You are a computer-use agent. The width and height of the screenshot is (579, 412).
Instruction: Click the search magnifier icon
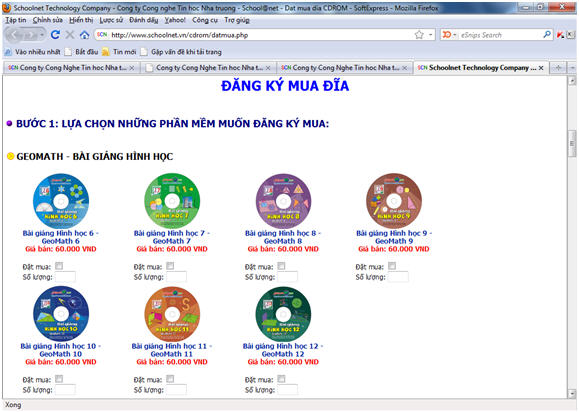pos(547,35)
